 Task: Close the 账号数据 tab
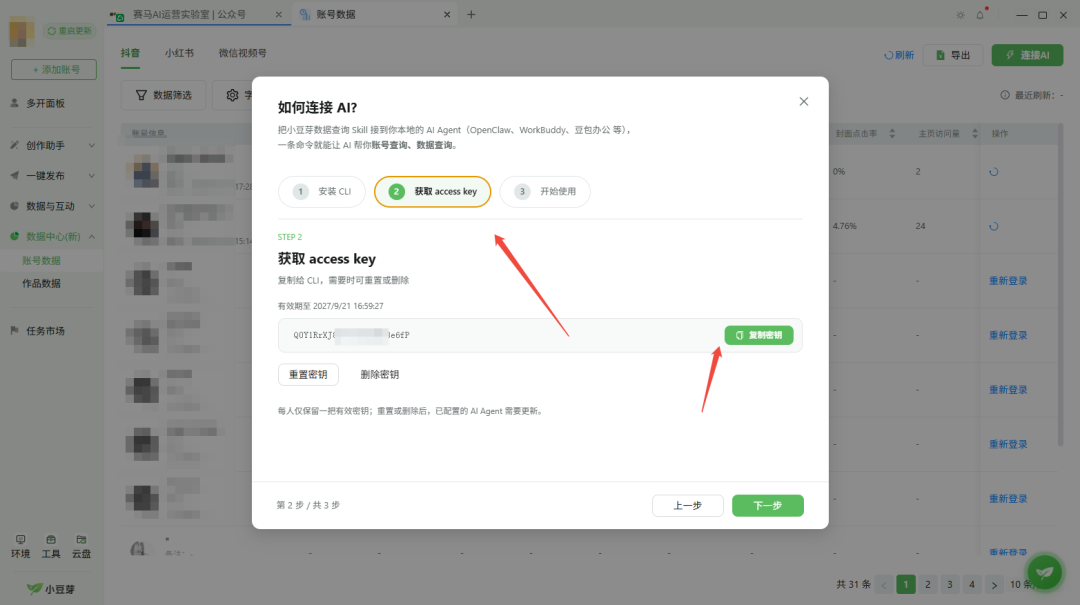447,14
